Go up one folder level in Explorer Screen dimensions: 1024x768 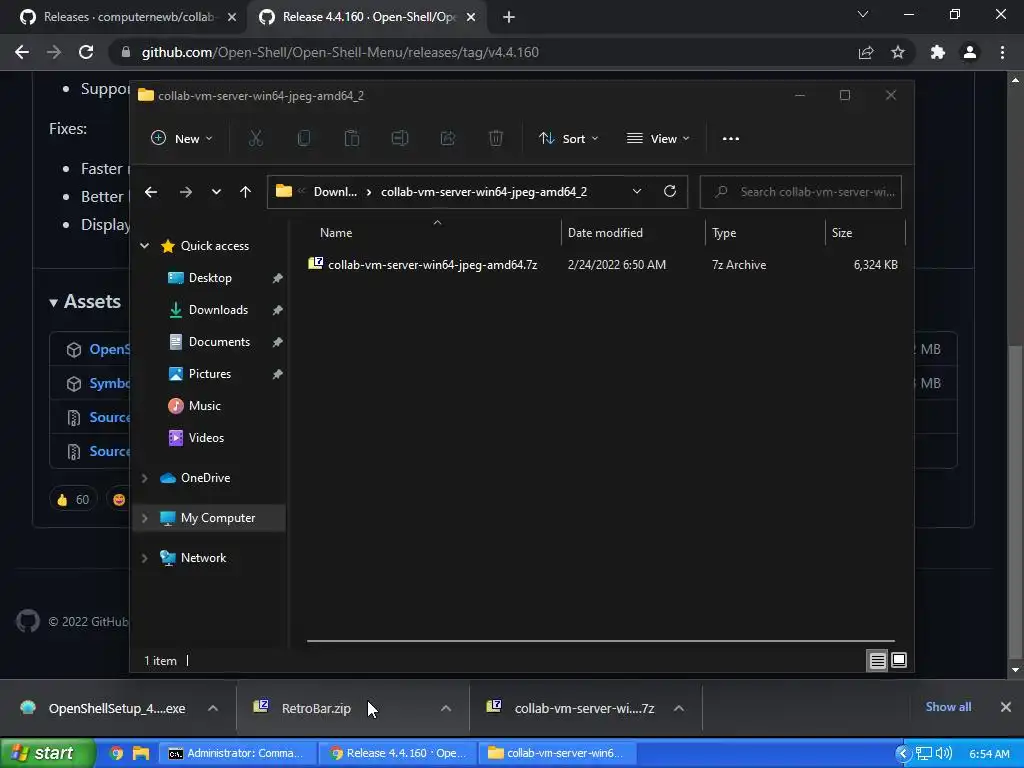click(x=246, y=192)
